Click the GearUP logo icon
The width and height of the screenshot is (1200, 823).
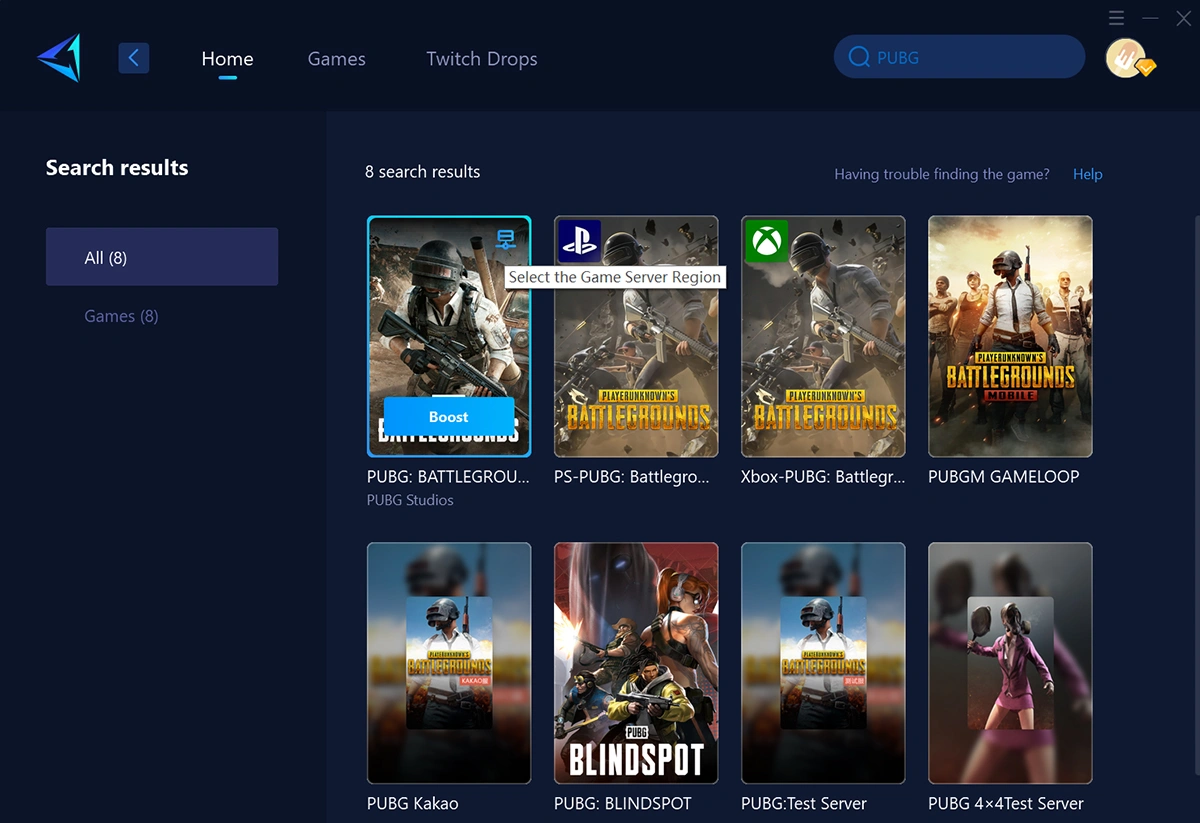[59, 58]
